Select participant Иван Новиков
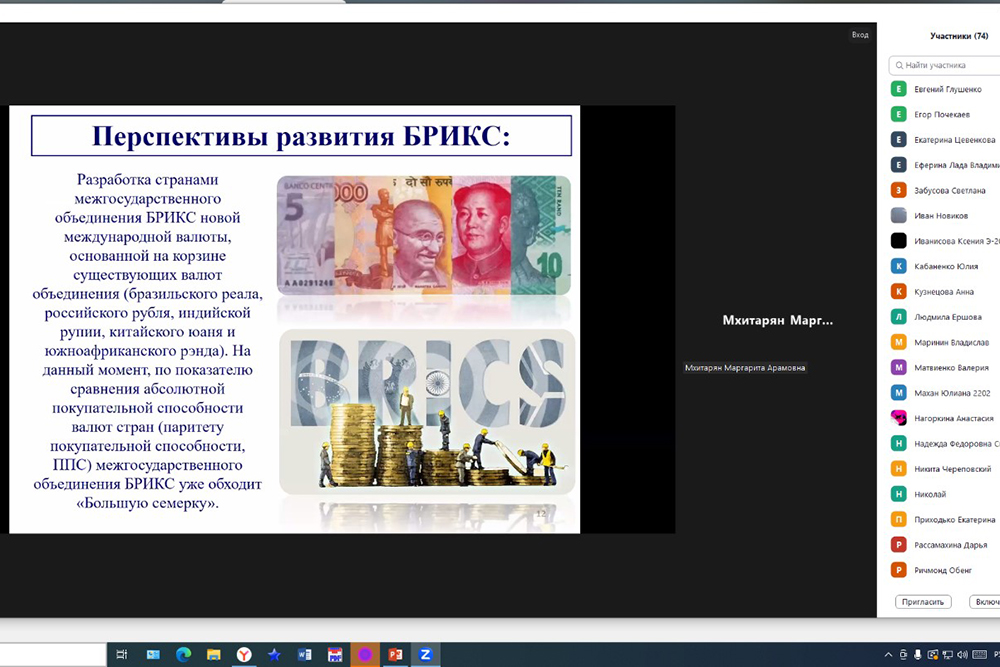 tap(941, 215)
